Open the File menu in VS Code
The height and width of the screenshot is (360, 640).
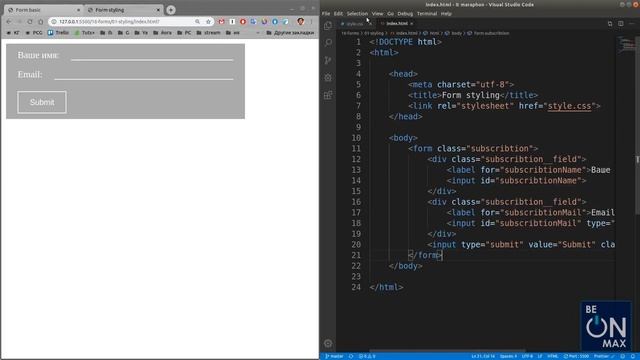point(326,13)
